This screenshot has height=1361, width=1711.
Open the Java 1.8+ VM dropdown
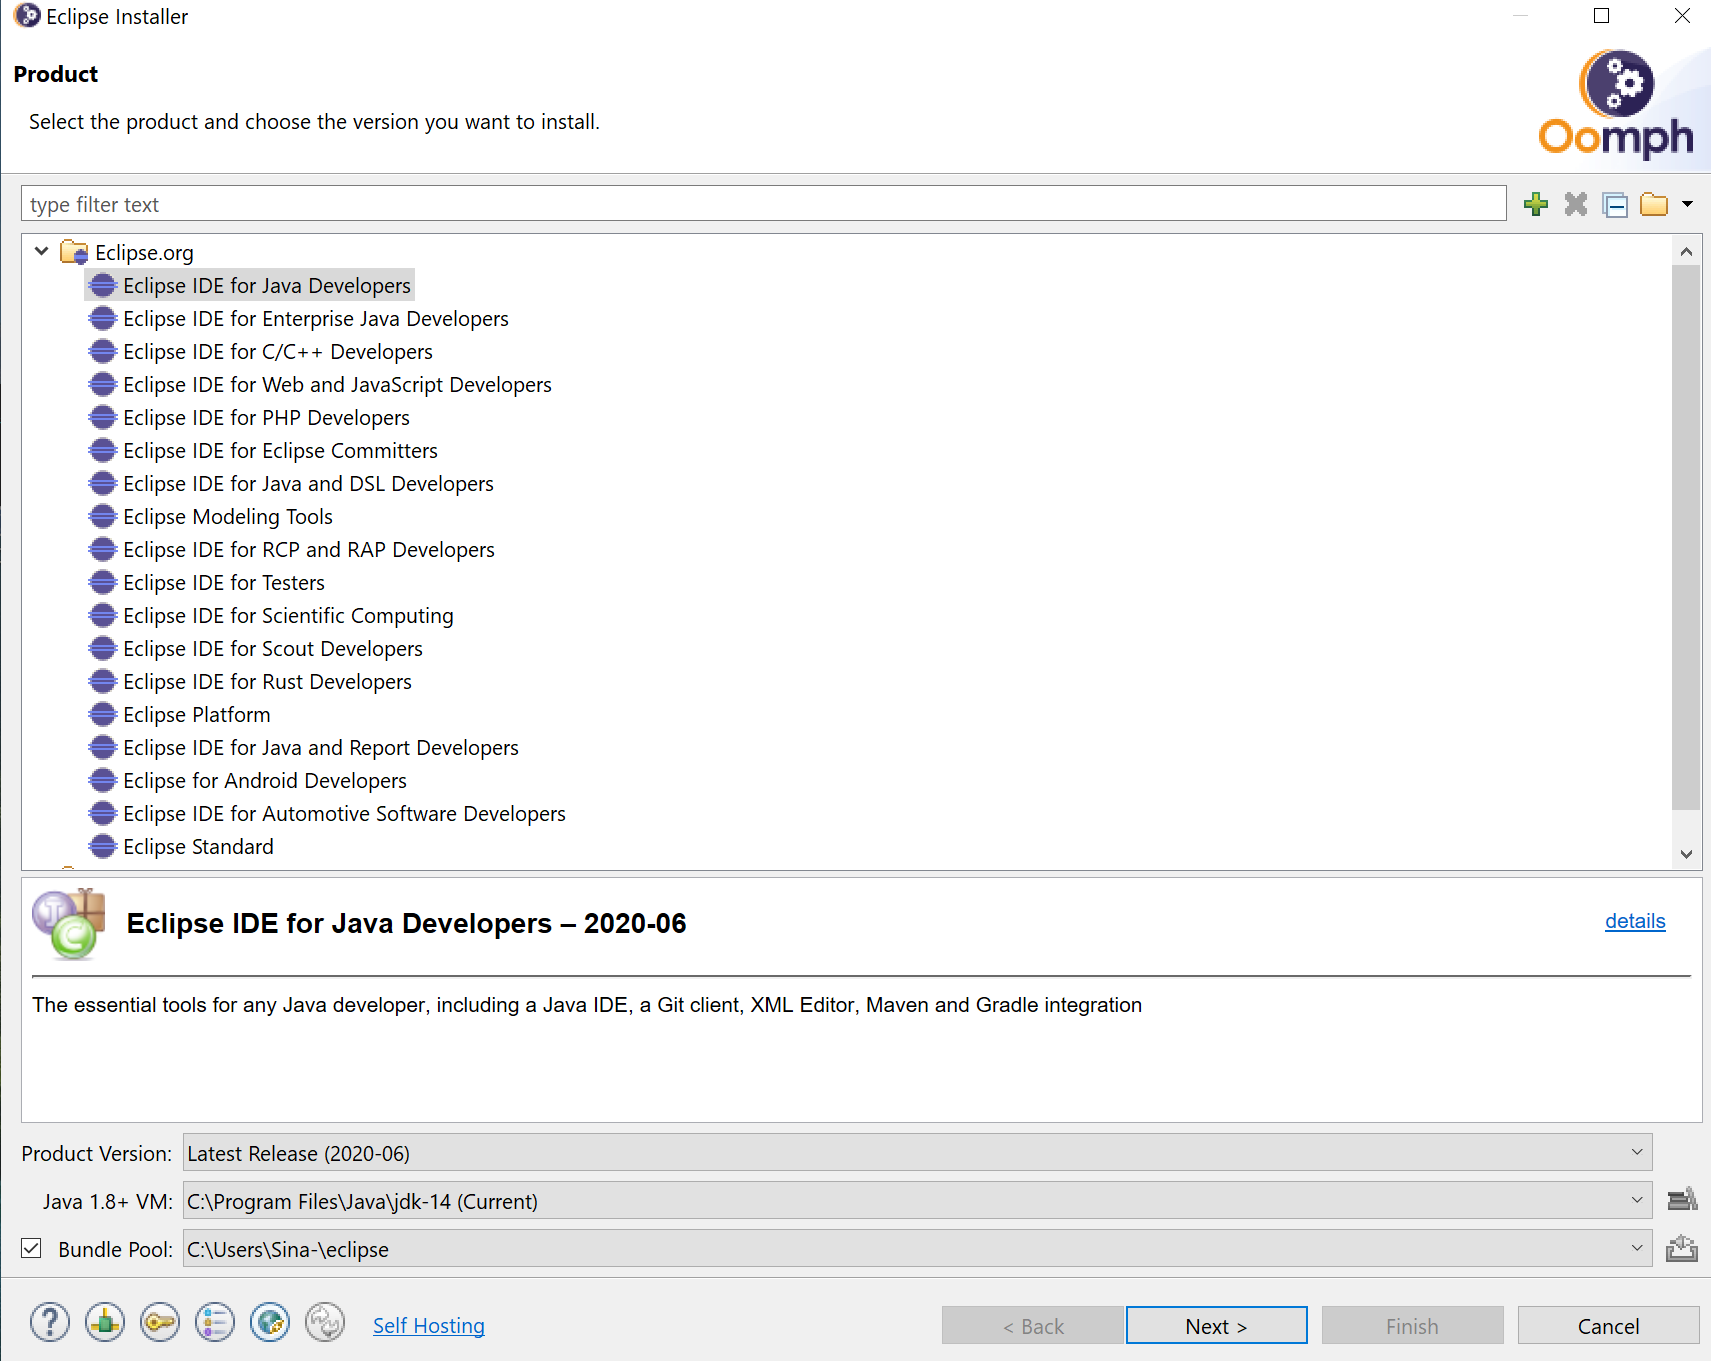pyautogui.click(x=1637, y=1200)
